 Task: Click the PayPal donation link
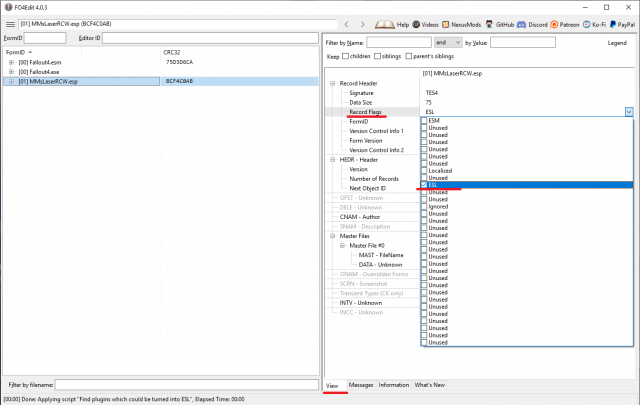pos(622,23)
